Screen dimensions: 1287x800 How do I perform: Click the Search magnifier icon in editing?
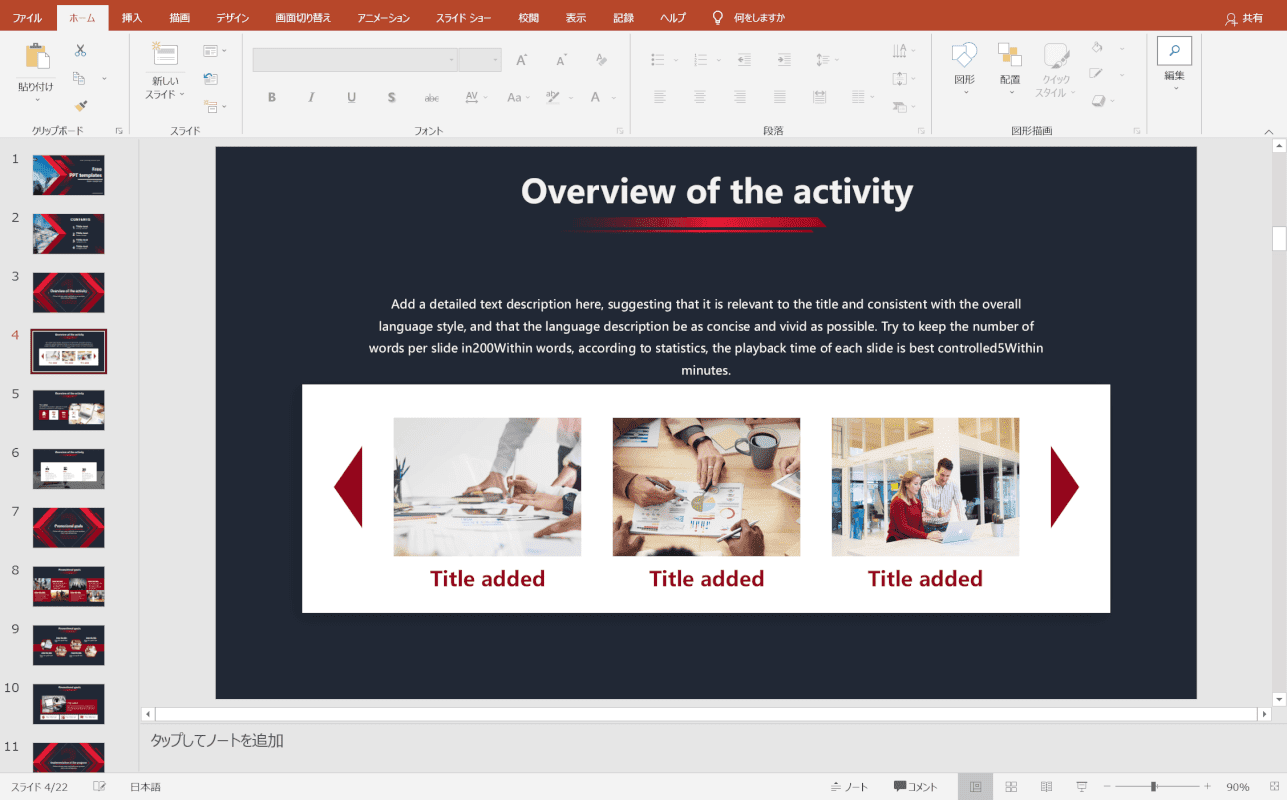(x=1174, y=51)
